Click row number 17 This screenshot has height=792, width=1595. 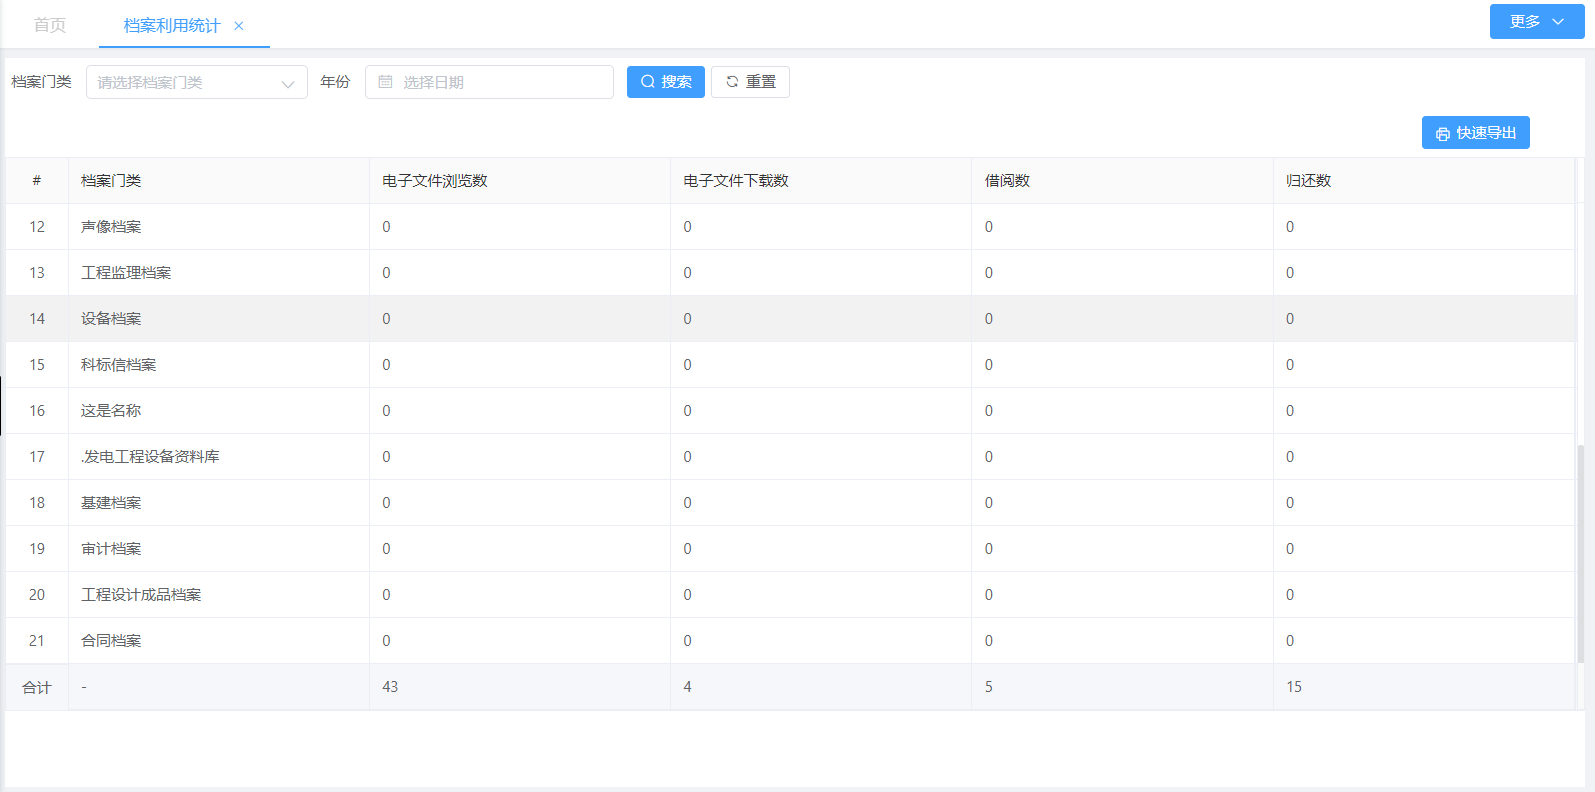[37, 457]
